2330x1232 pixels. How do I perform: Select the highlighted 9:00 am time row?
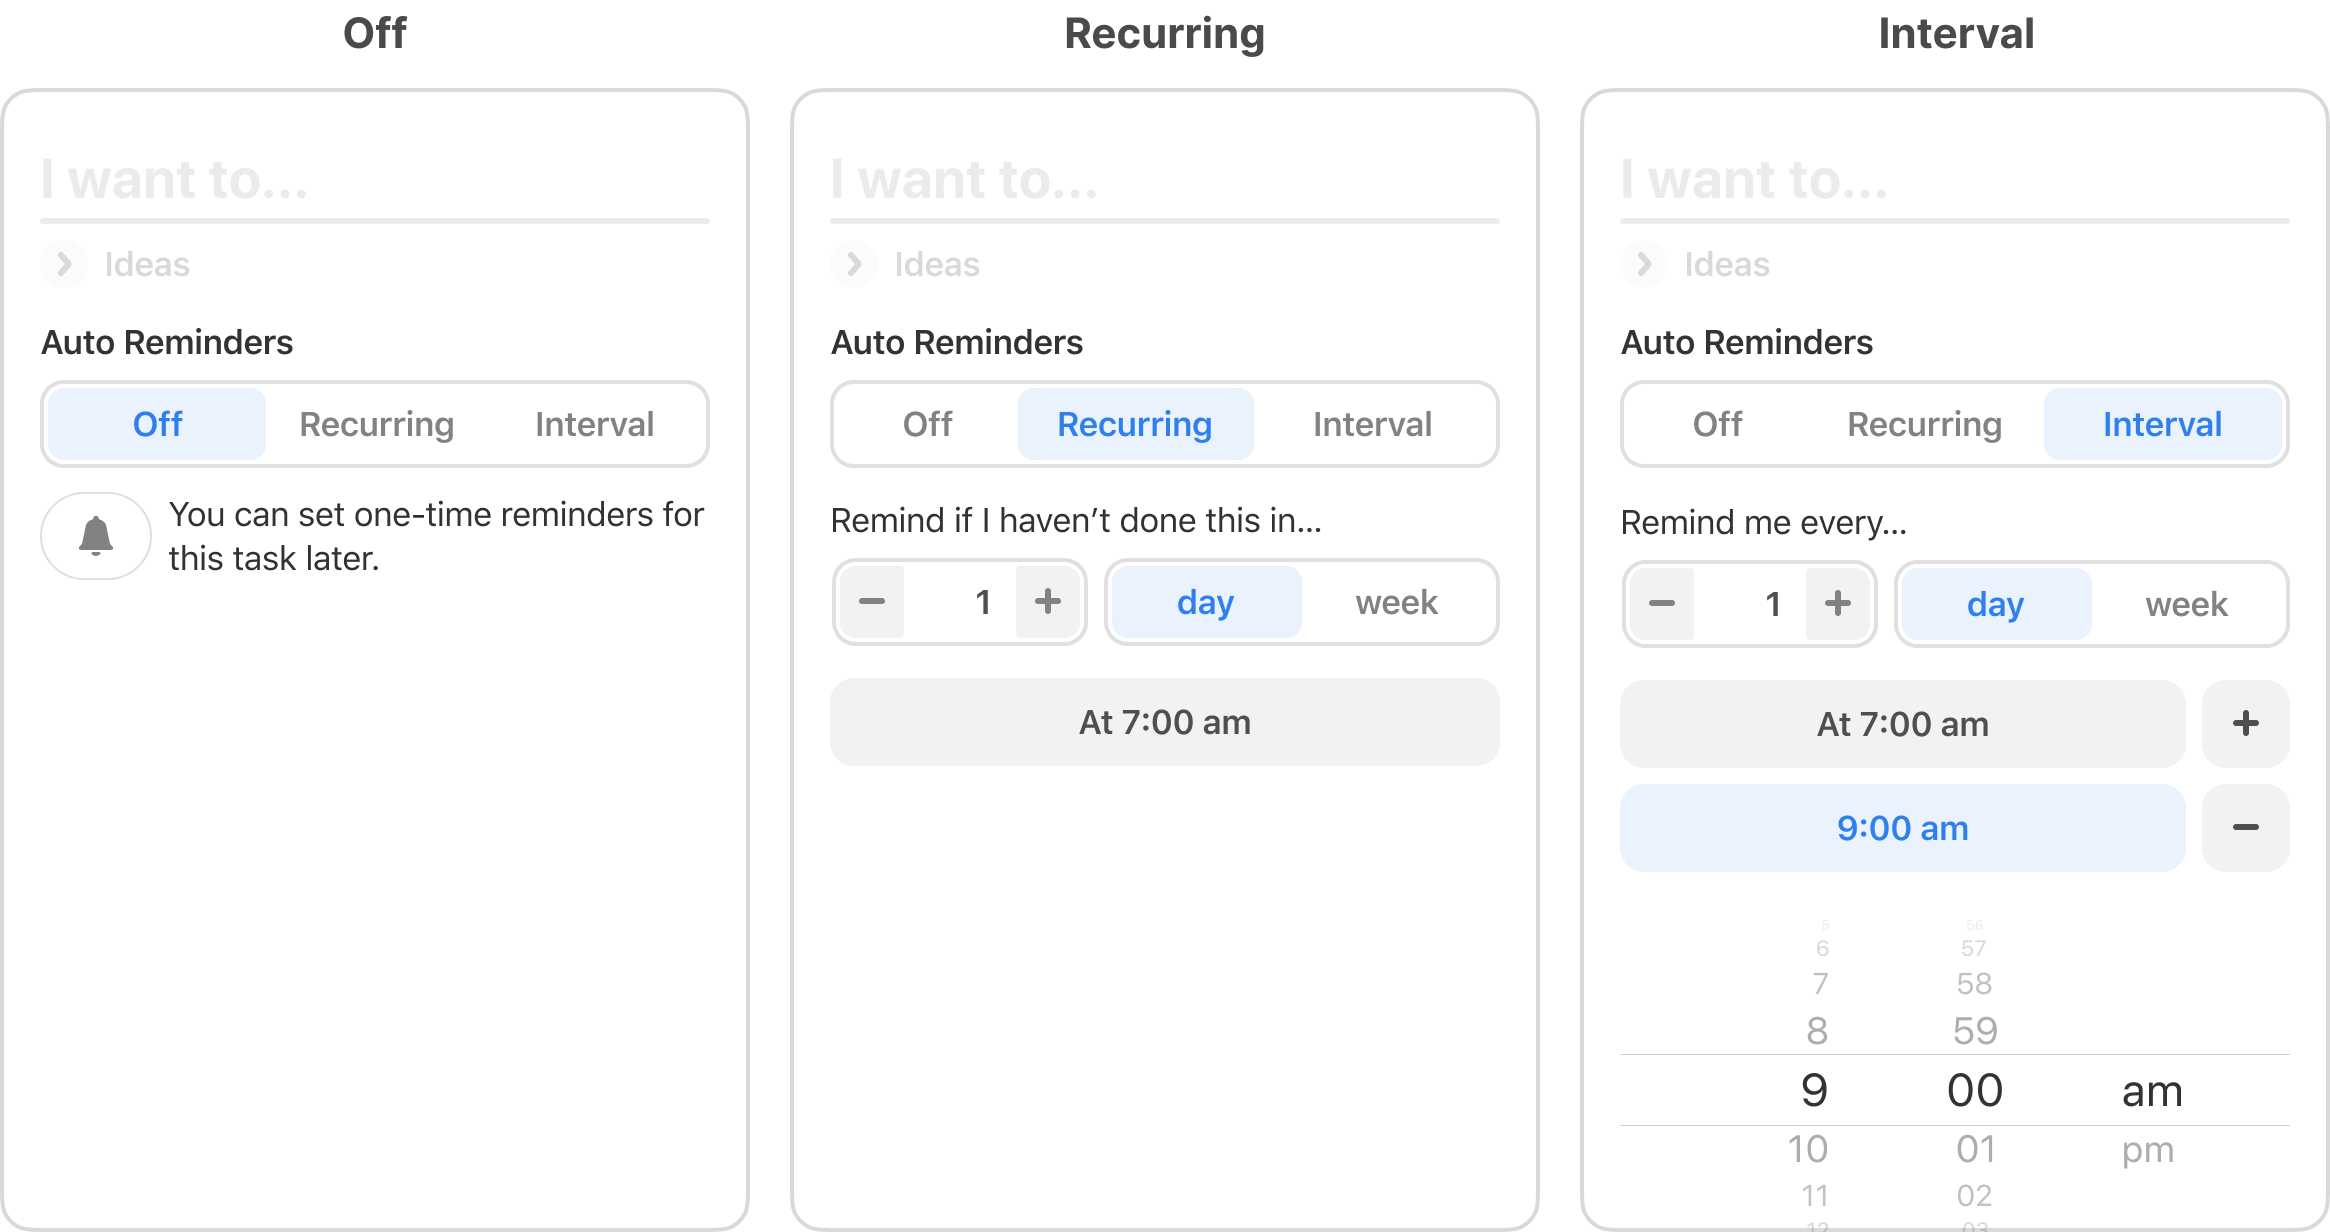1903,828
